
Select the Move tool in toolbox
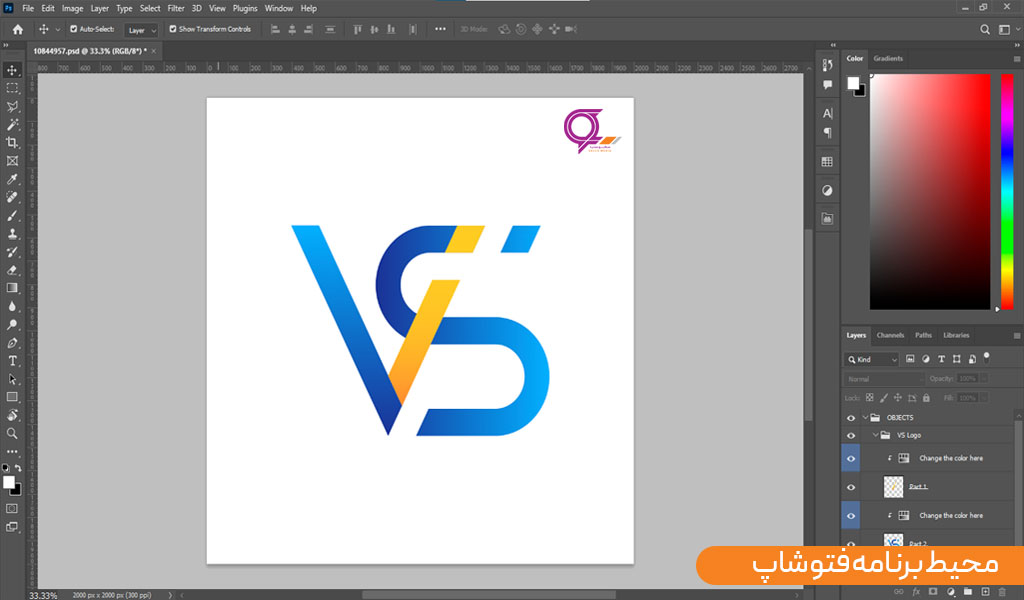pyautogui.click(x=12, y=70)
